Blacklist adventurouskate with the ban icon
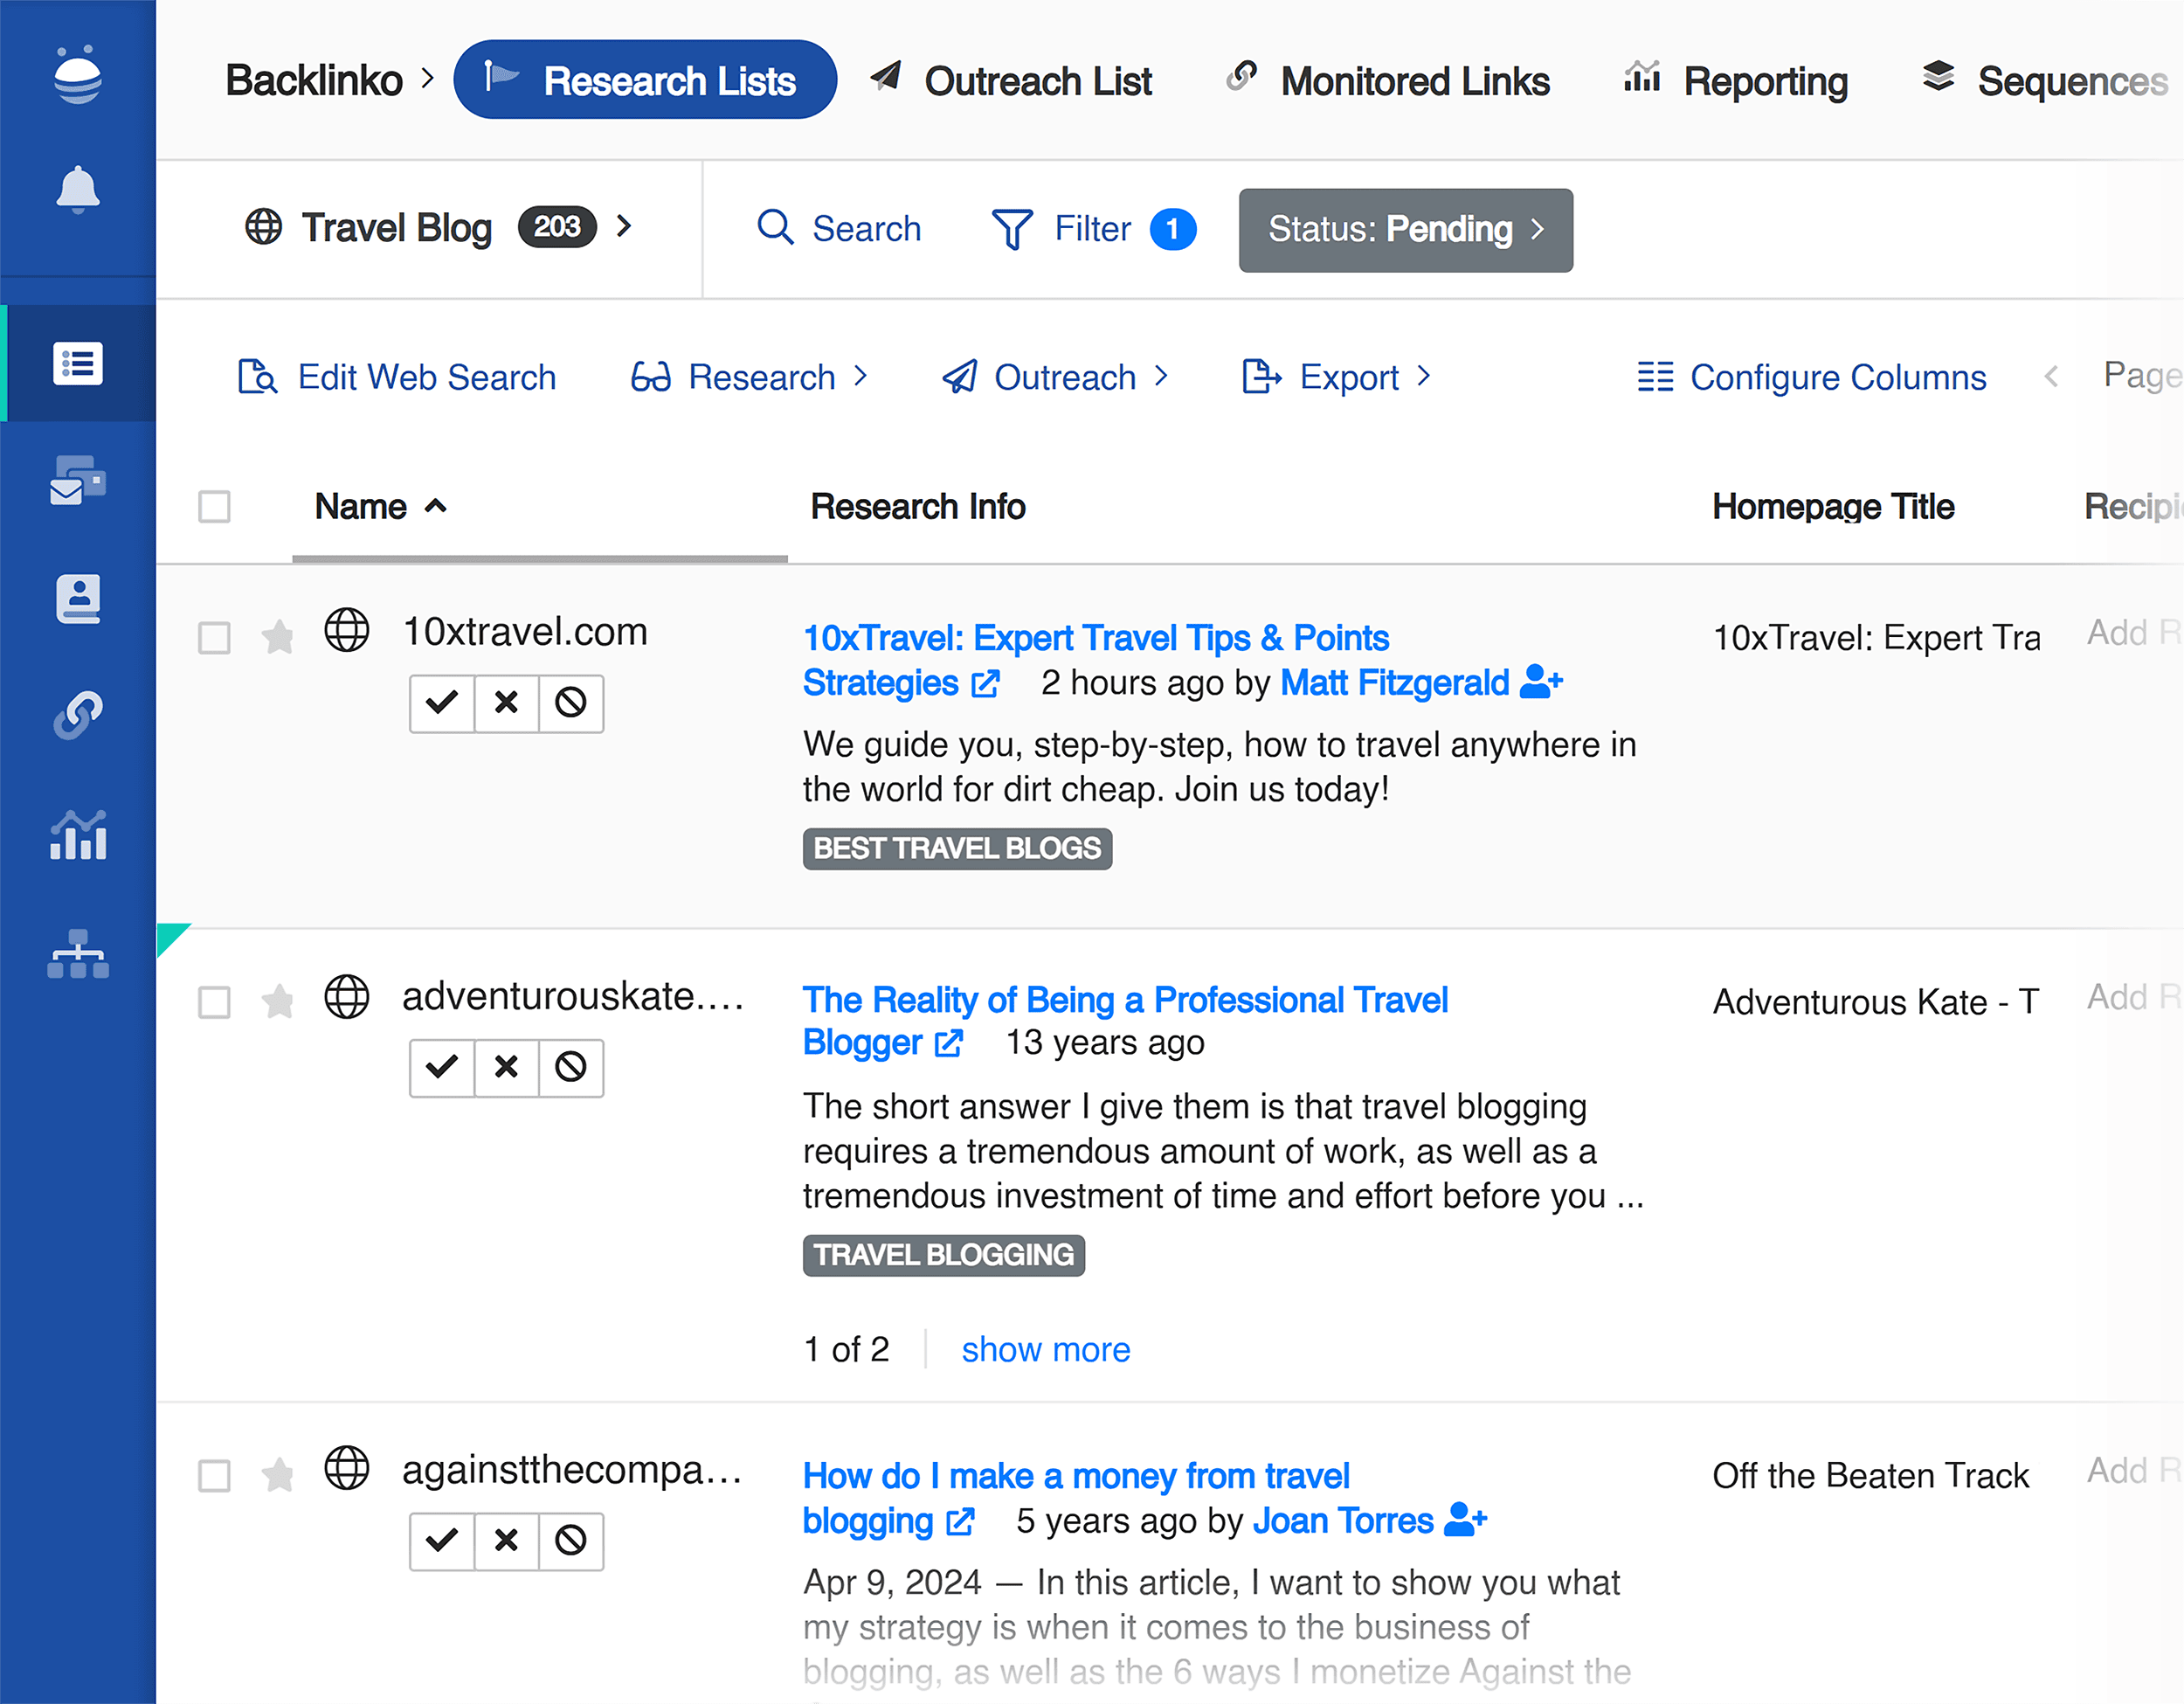 [x=571, y=1067]
